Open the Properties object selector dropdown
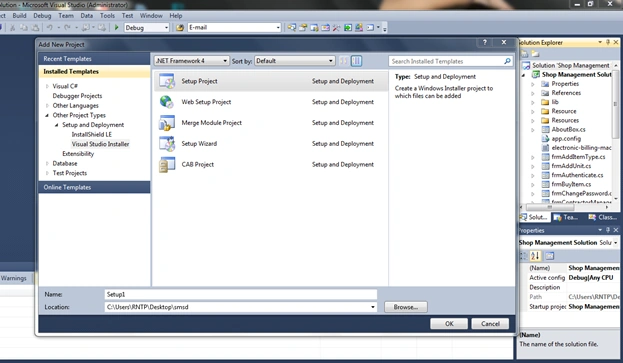Viewport: 623px width, 363px height. click(x=615, y=242)
